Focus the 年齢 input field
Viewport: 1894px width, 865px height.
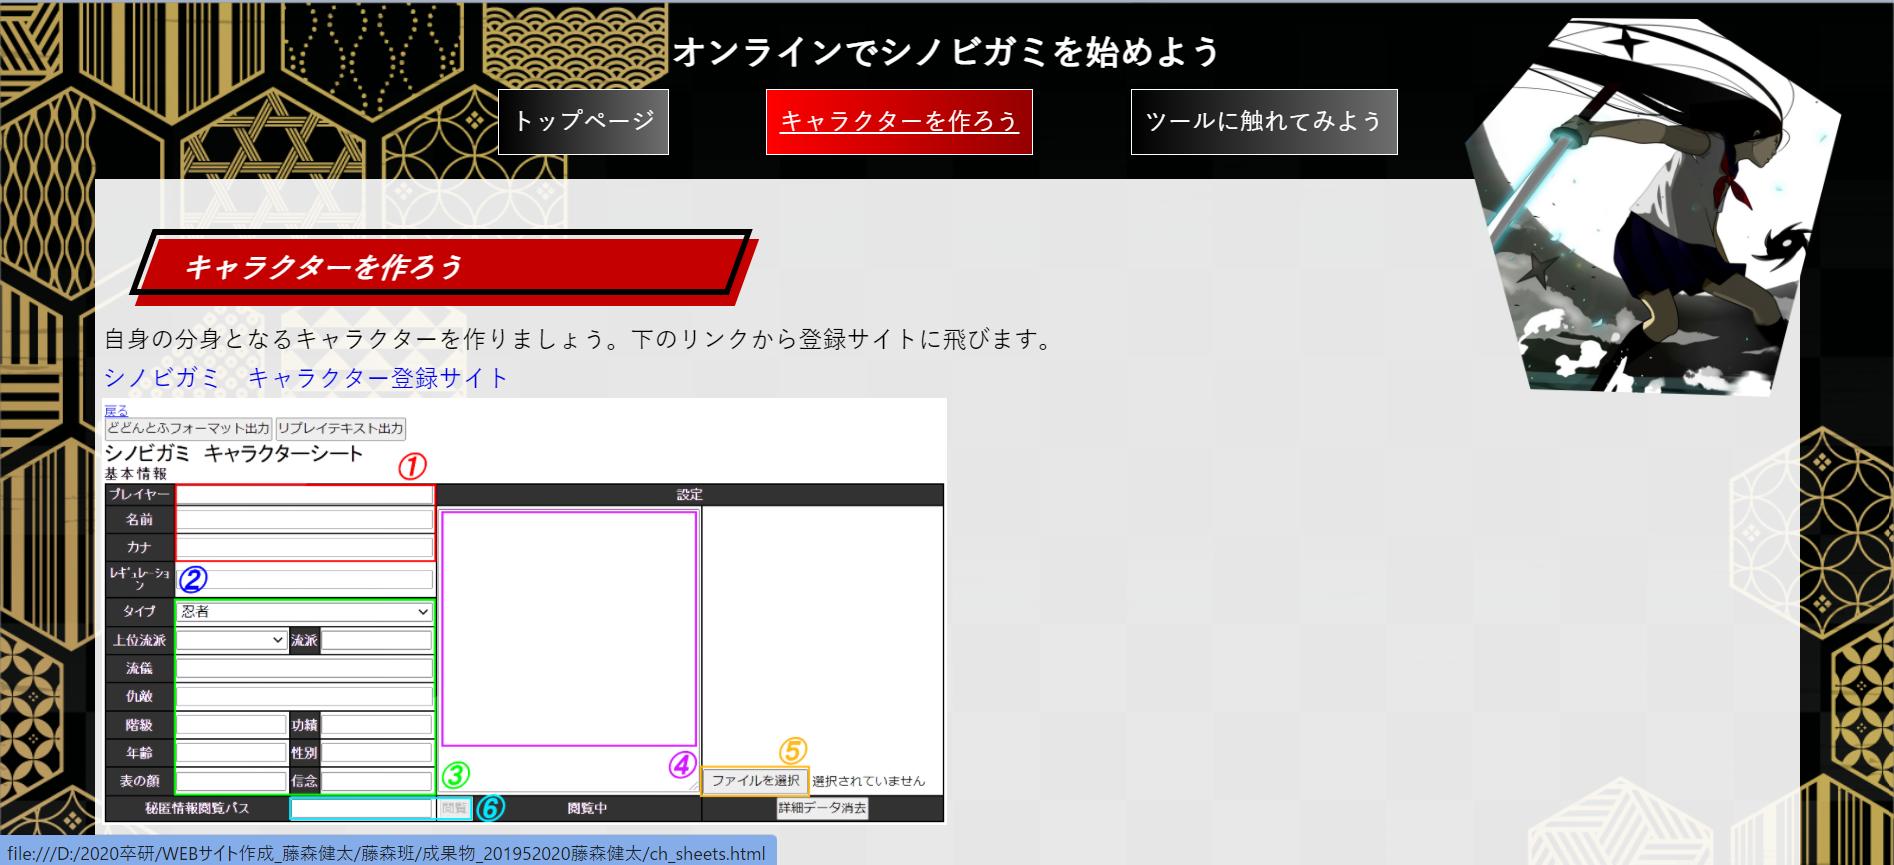pyautogui.click(x=232, y=753)
